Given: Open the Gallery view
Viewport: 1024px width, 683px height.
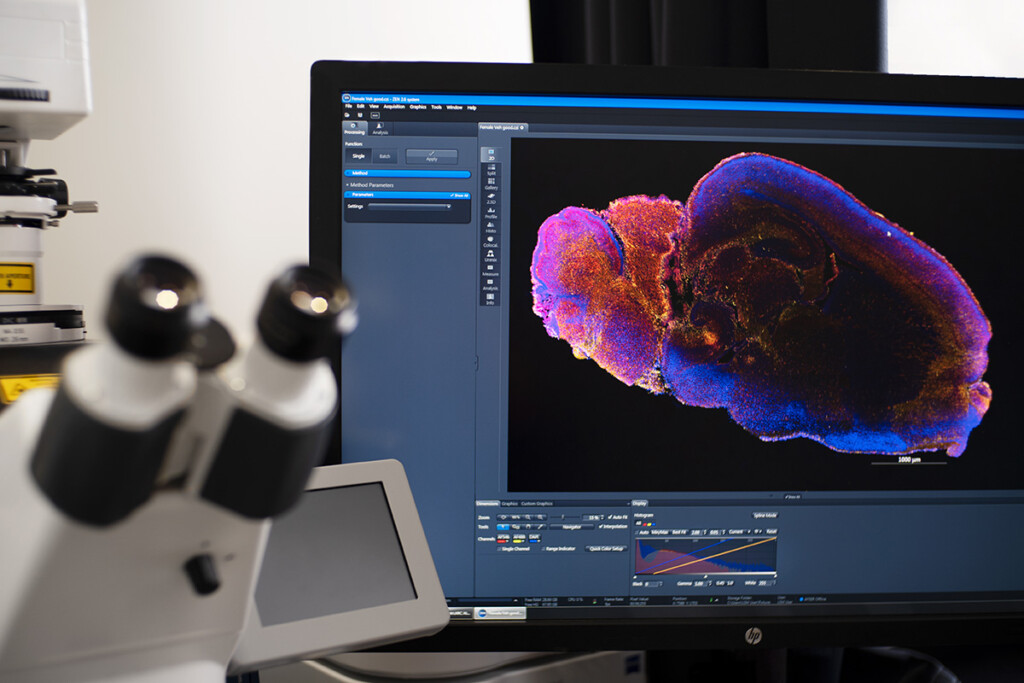Looking at the screenshot, I should tap(493, 184).
